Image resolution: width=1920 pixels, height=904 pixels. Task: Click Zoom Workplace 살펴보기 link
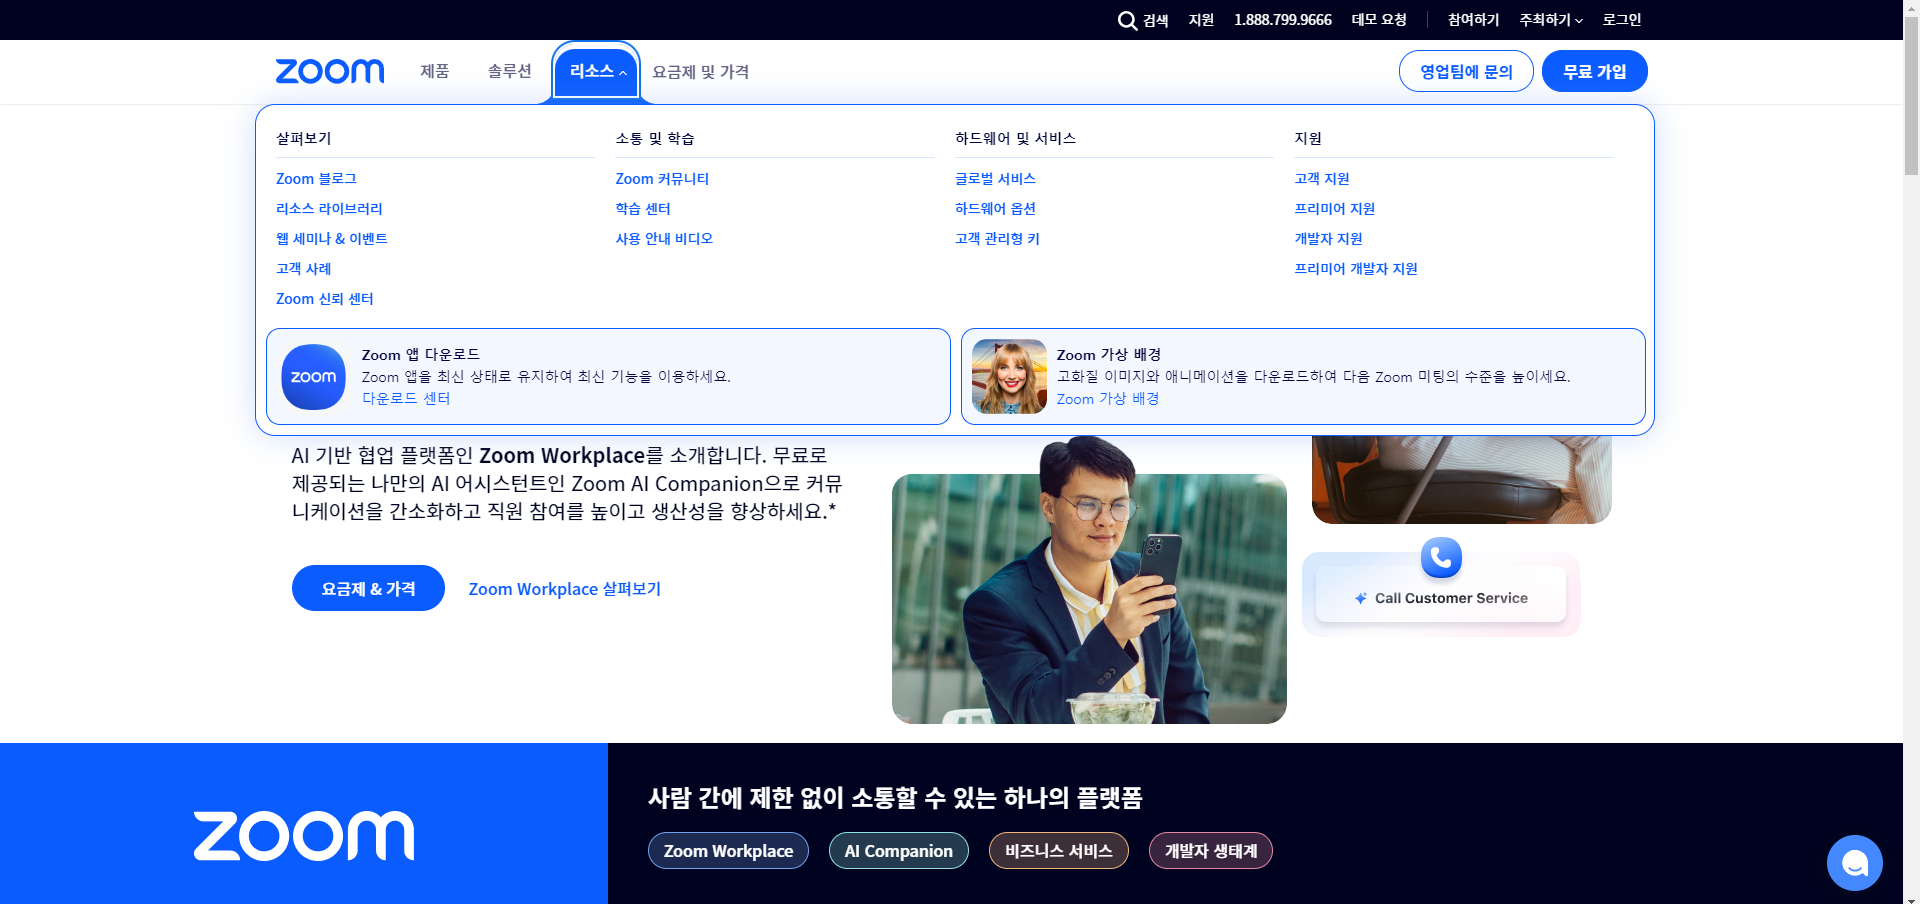coord(565,589)
